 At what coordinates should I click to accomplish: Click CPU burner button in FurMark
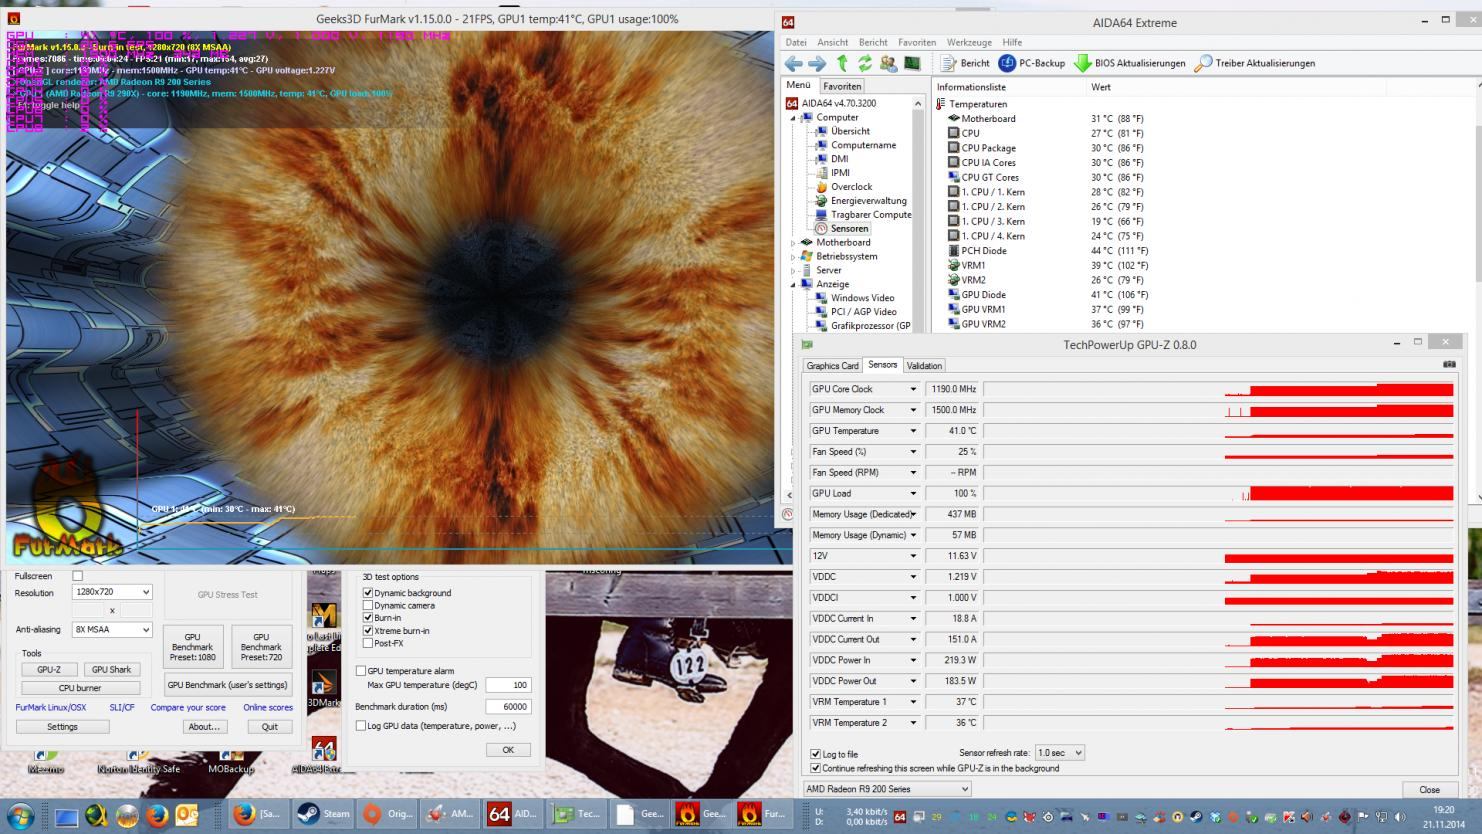[80, 688]
